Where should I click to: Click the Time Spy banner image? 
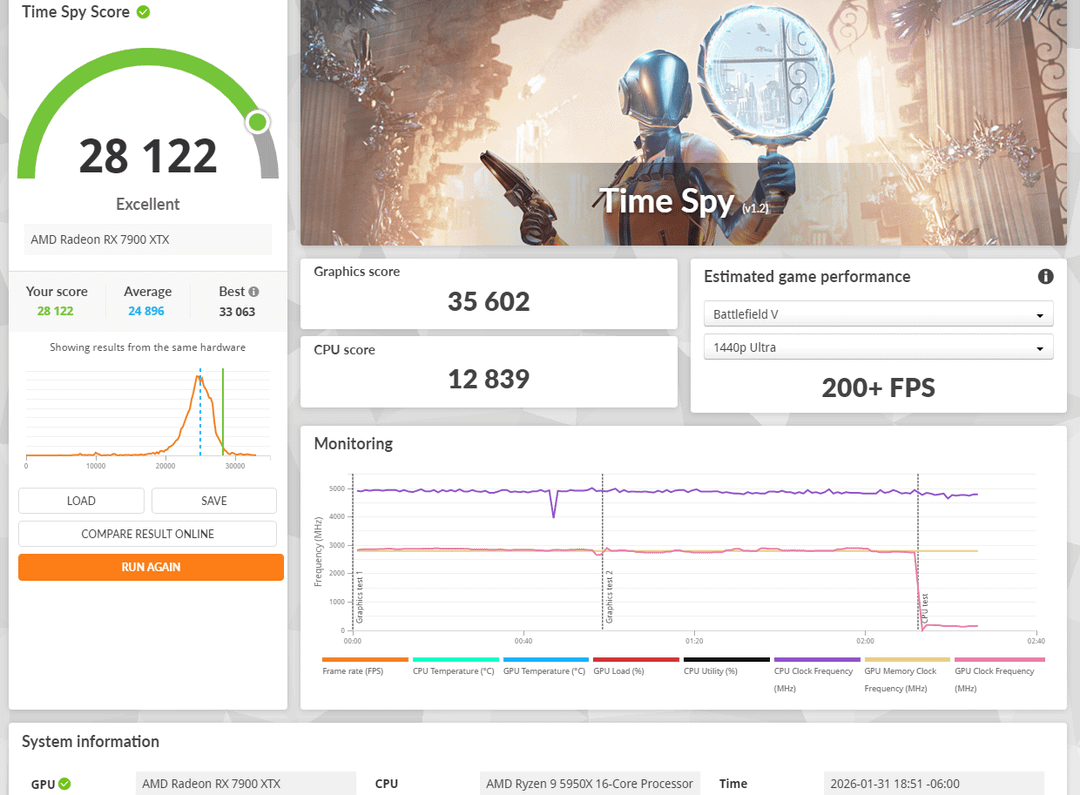coord(682,122)
